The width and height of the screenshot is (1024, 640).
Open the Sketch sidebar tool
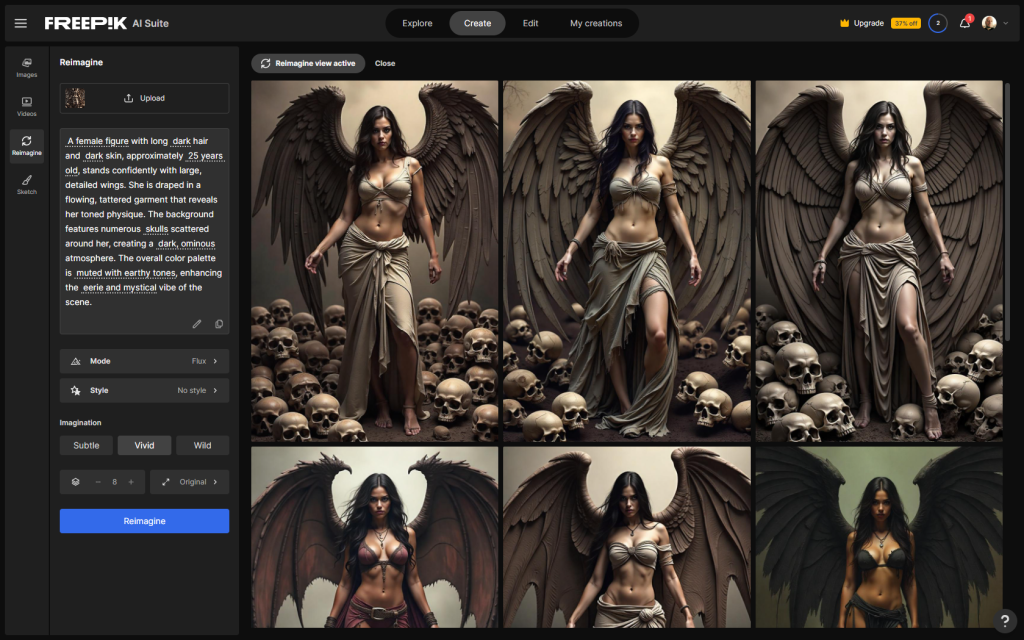point(26,184)
